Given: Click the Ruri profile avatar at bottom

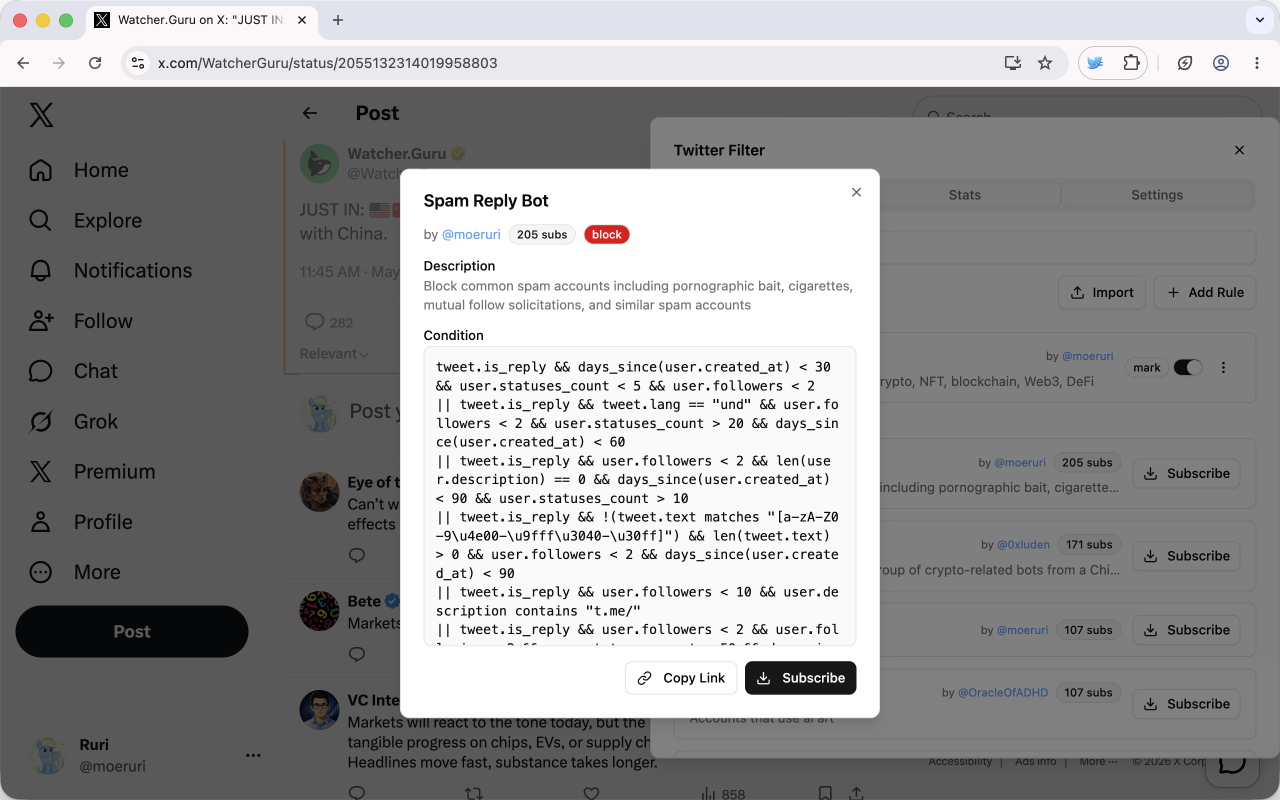Looking at the screenshot, I should click(x=47, y=755).
